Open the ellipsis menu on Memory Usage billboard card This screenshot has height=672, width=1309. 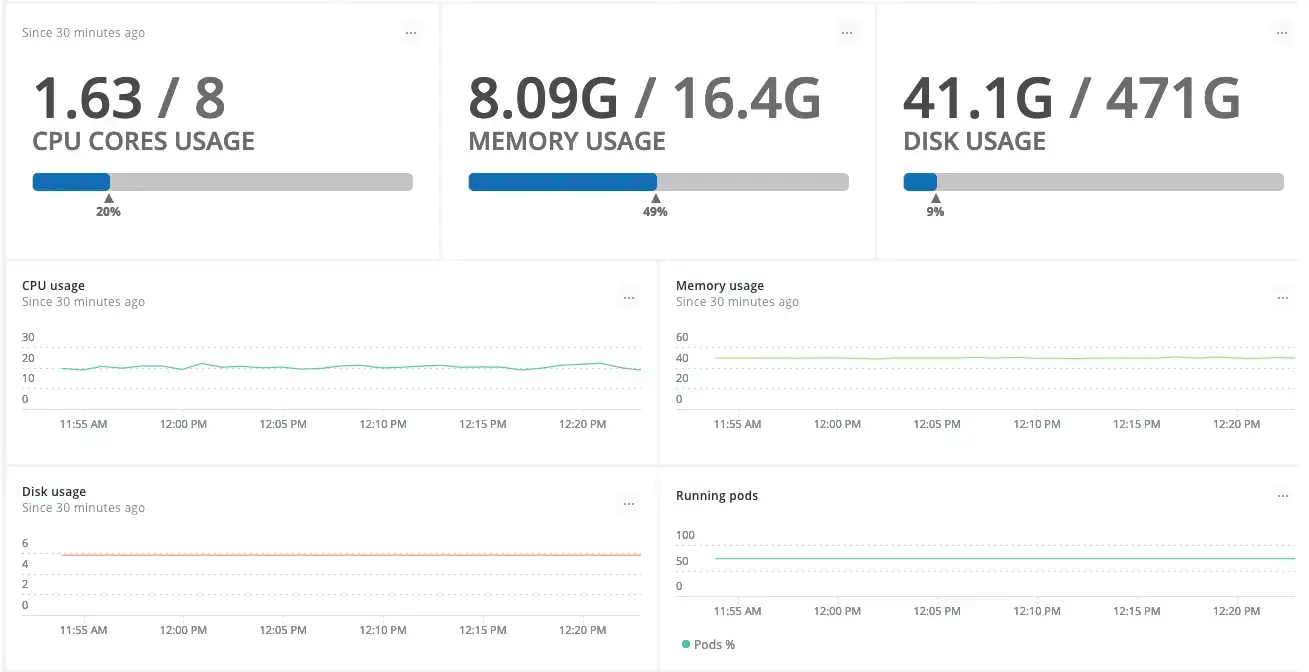[x=847, y=33]
